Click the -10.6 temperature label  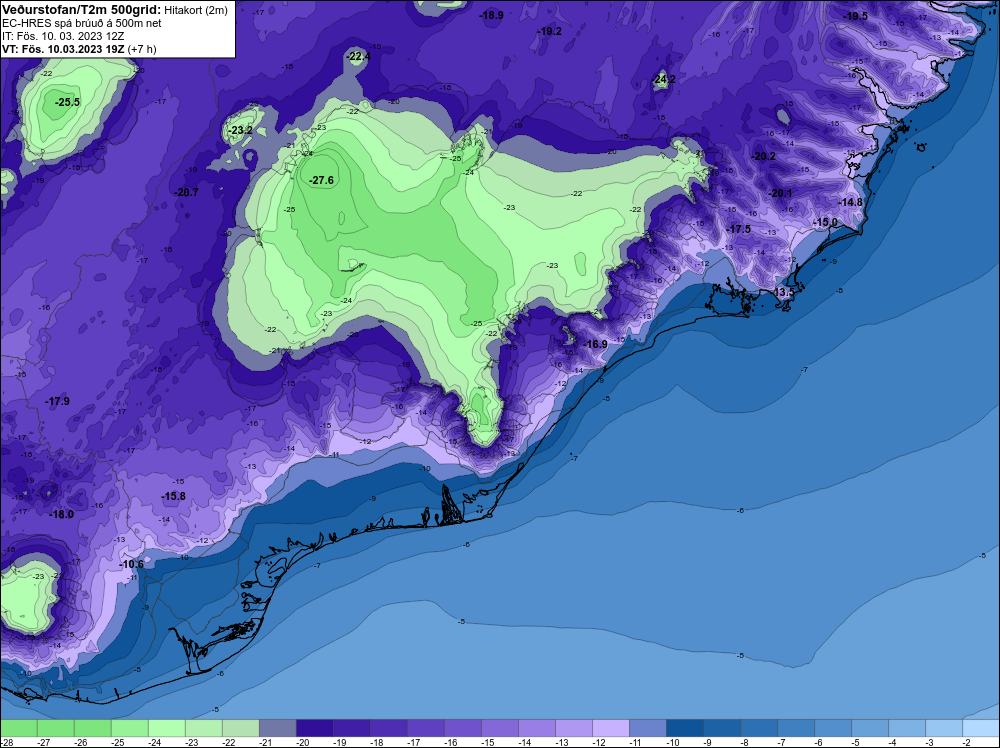point(131,564)
